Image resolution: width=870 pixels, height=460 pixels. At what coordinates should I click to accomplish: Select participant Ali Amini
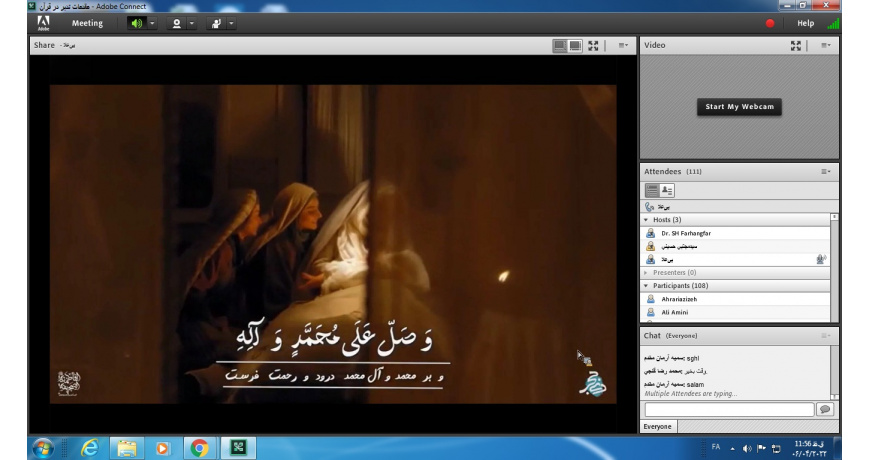coord(736,312)
